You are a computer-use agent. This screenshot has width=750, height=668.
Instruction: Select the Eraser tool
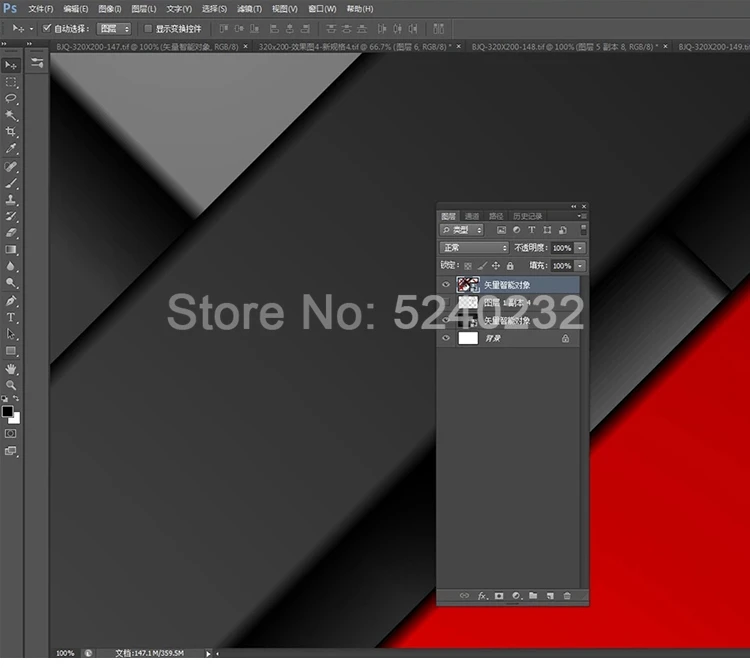pyautogui.click(x=11, y=233)
